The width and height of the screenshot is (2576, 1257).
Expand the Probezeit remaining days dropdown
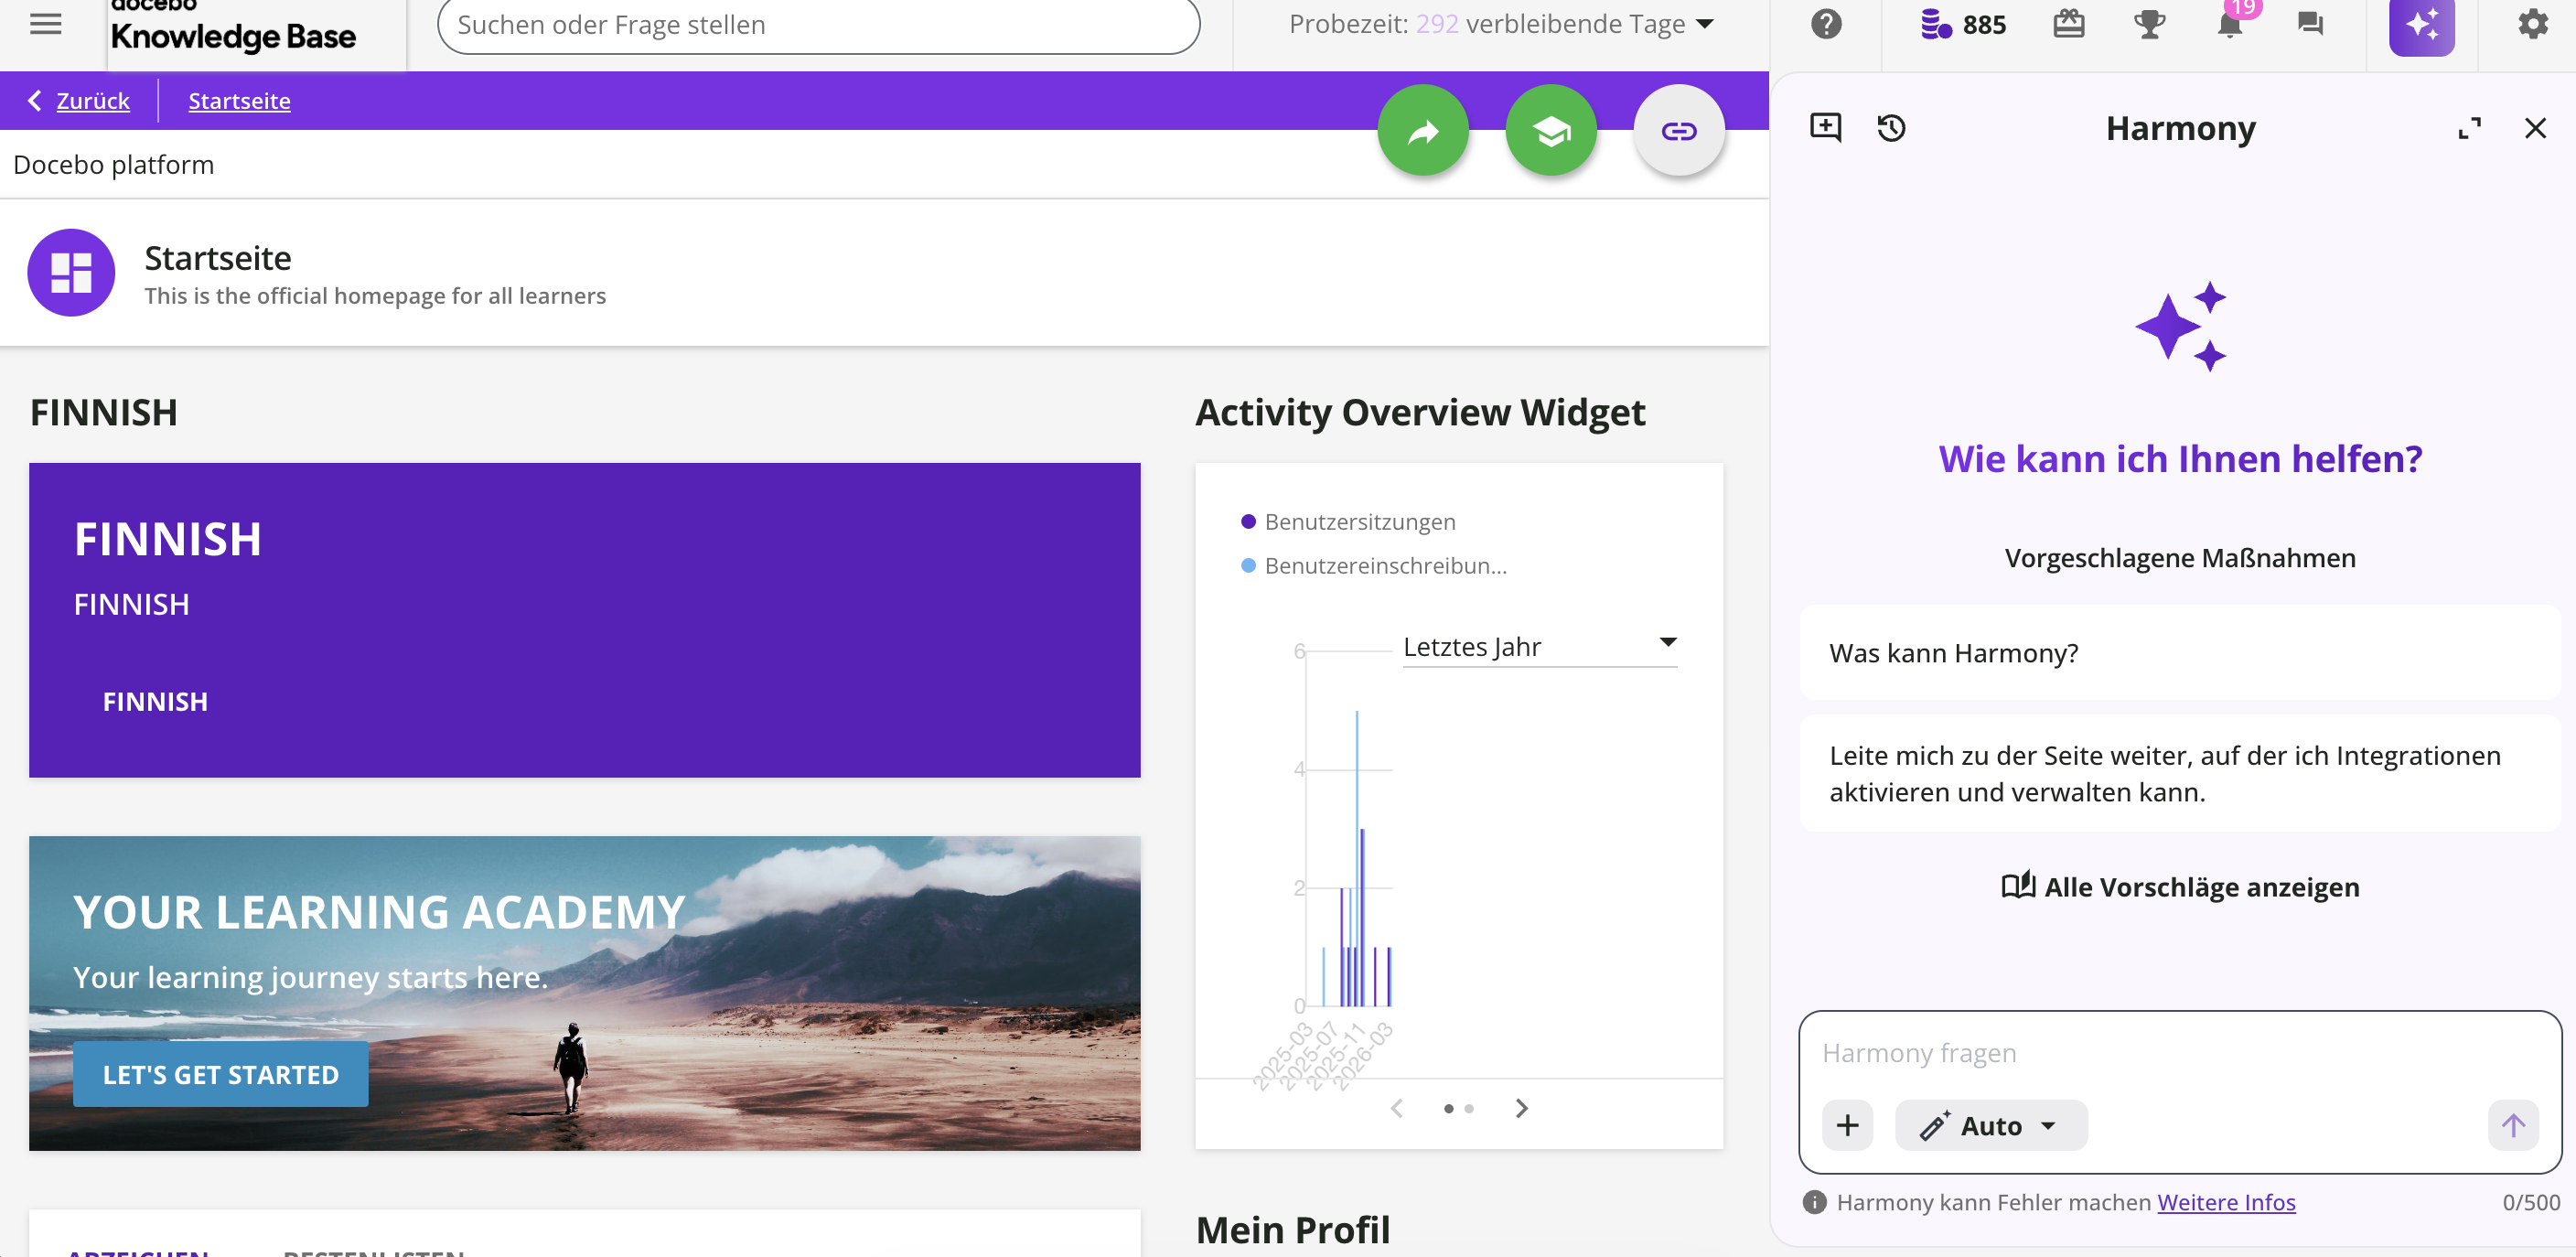1705,24
